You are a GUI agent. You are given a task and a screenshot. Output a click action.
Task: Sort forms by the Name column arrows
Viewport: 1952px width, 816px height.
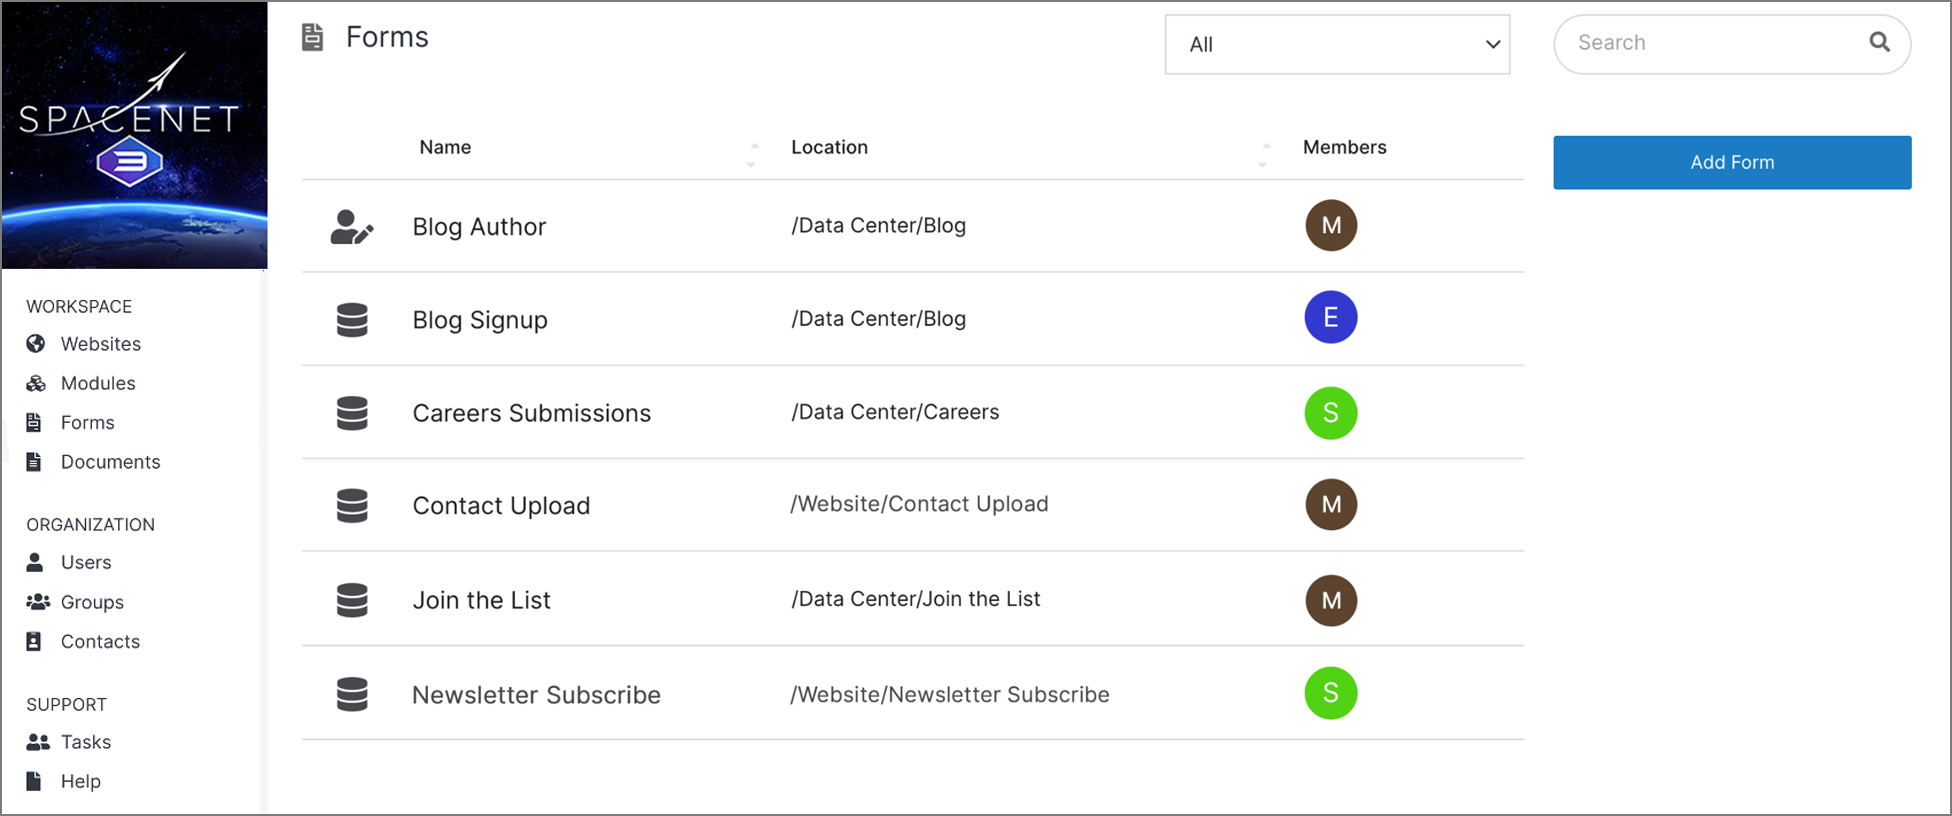coord(753,154)
